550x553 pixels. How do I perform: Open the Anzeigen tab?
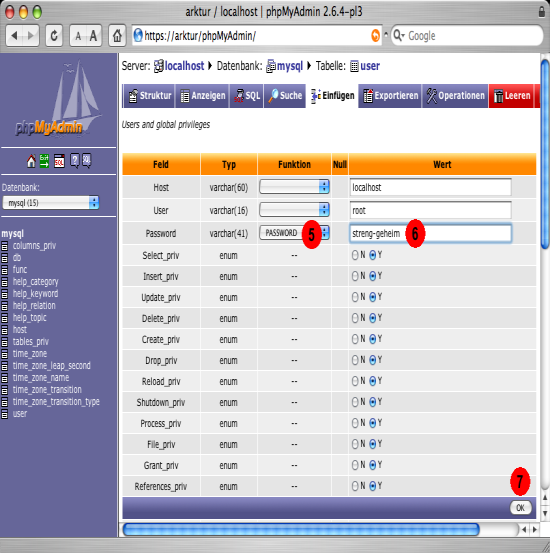click(x=203, y=96)
